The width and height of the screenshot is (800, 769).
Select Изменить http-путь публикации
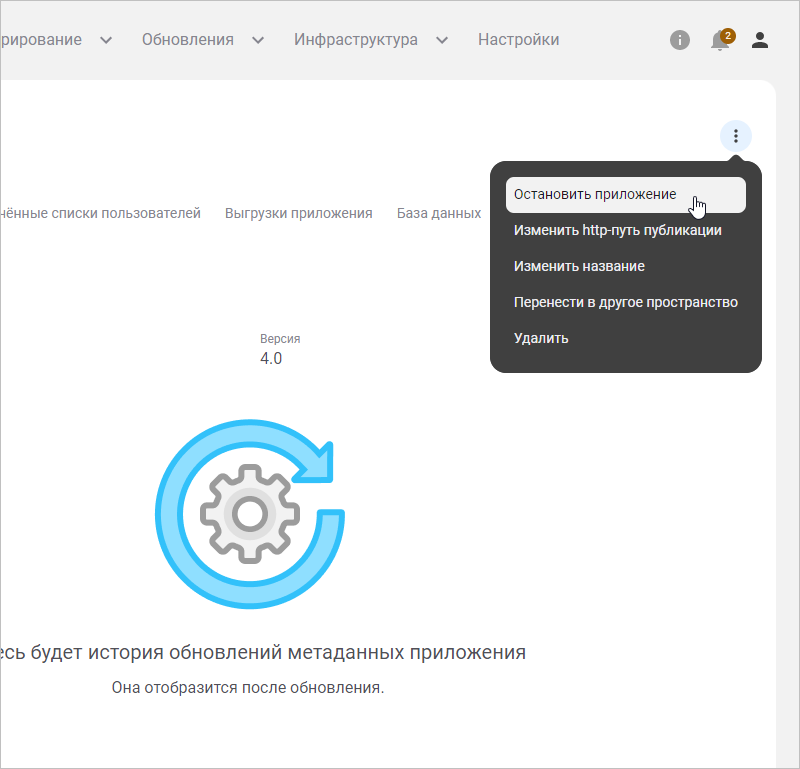[x=618, y=230]
